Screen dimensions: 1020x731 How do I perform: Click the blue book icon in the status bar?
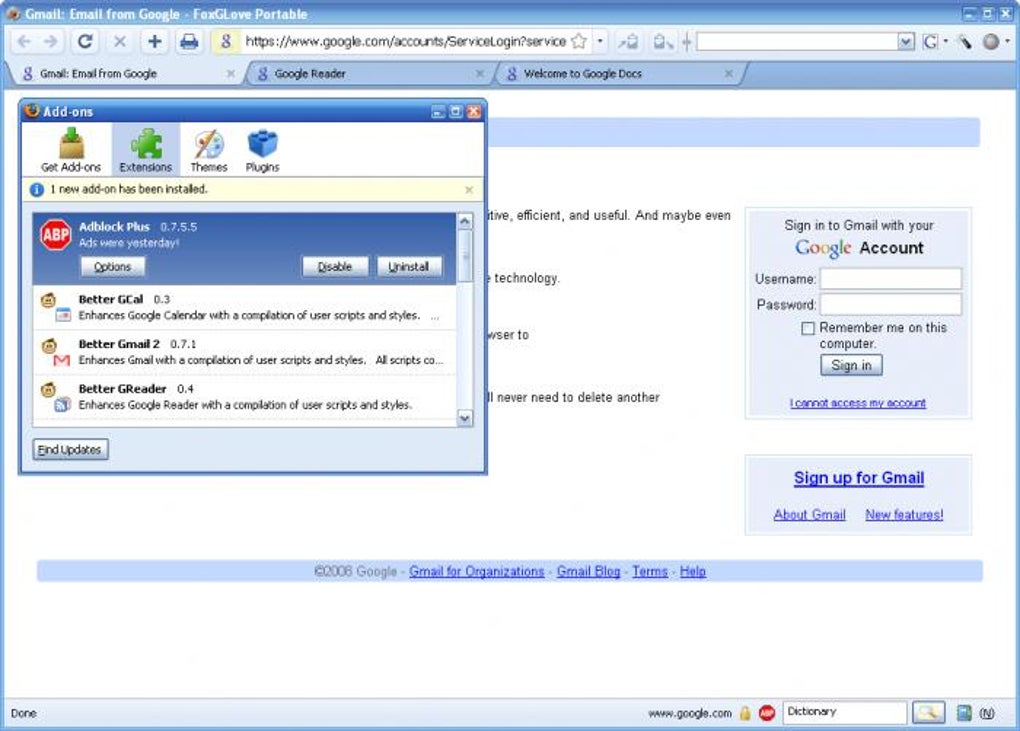coord(964,713)
